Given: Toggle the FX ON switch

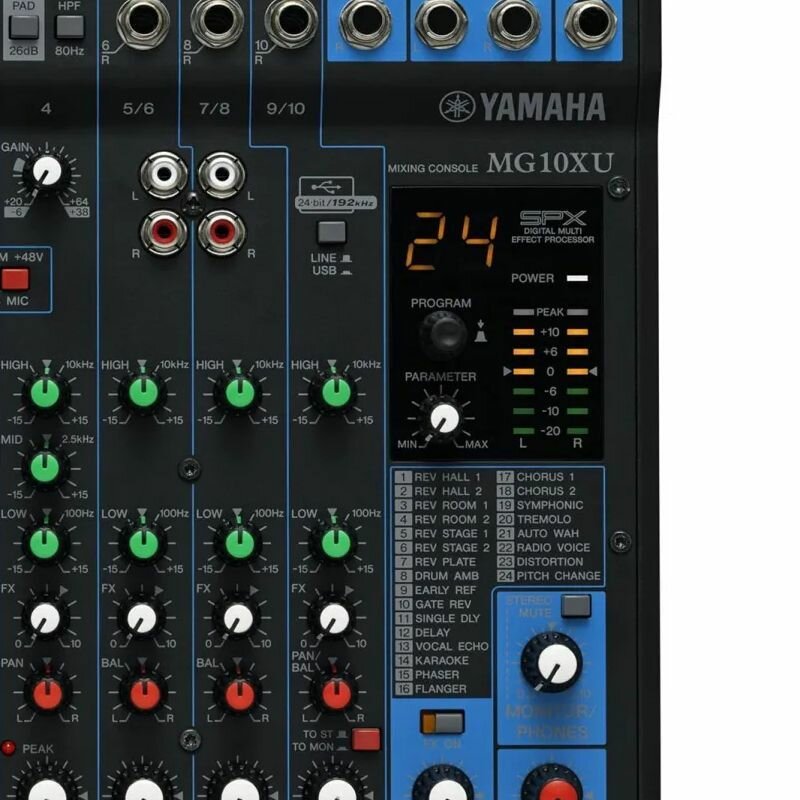Looking at the screenshot, I should click(x=442, y=722).
